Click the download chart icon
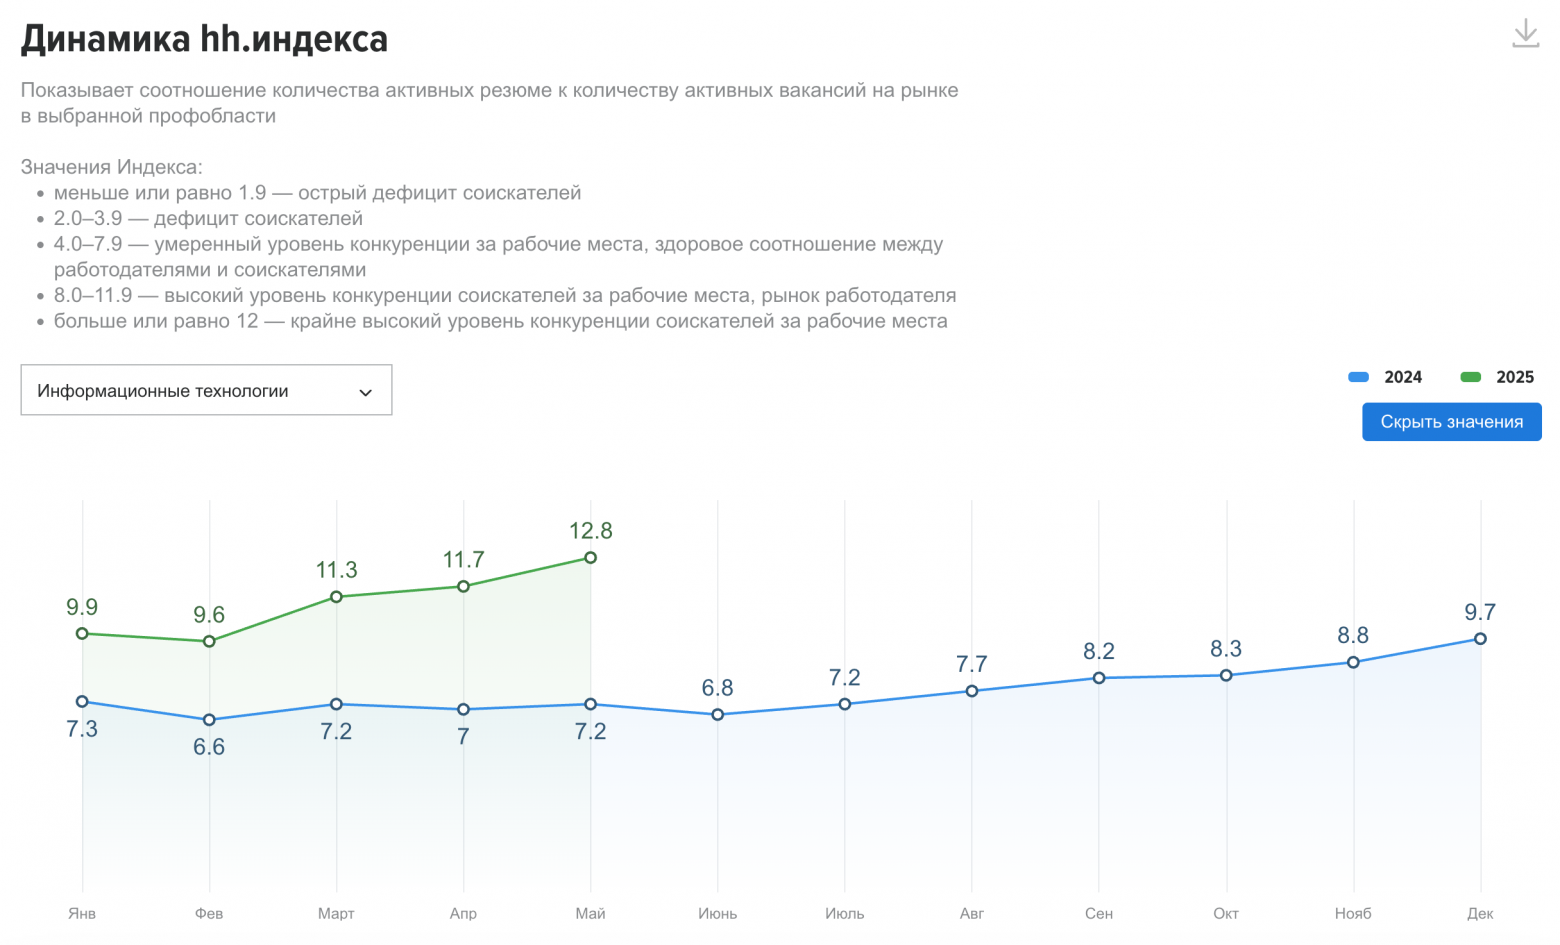This screenshot has width=1560, height=945. (1525, 34)
